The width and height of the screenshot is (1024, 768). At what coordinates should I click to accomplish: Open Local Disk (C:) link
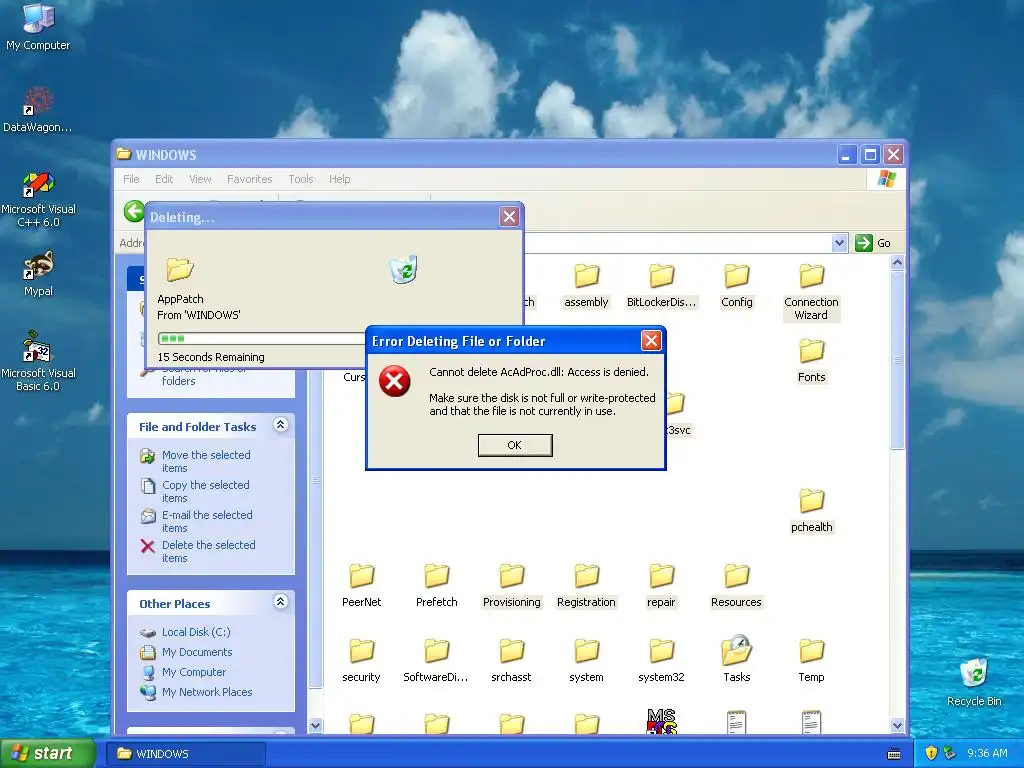tap(185, 632)
